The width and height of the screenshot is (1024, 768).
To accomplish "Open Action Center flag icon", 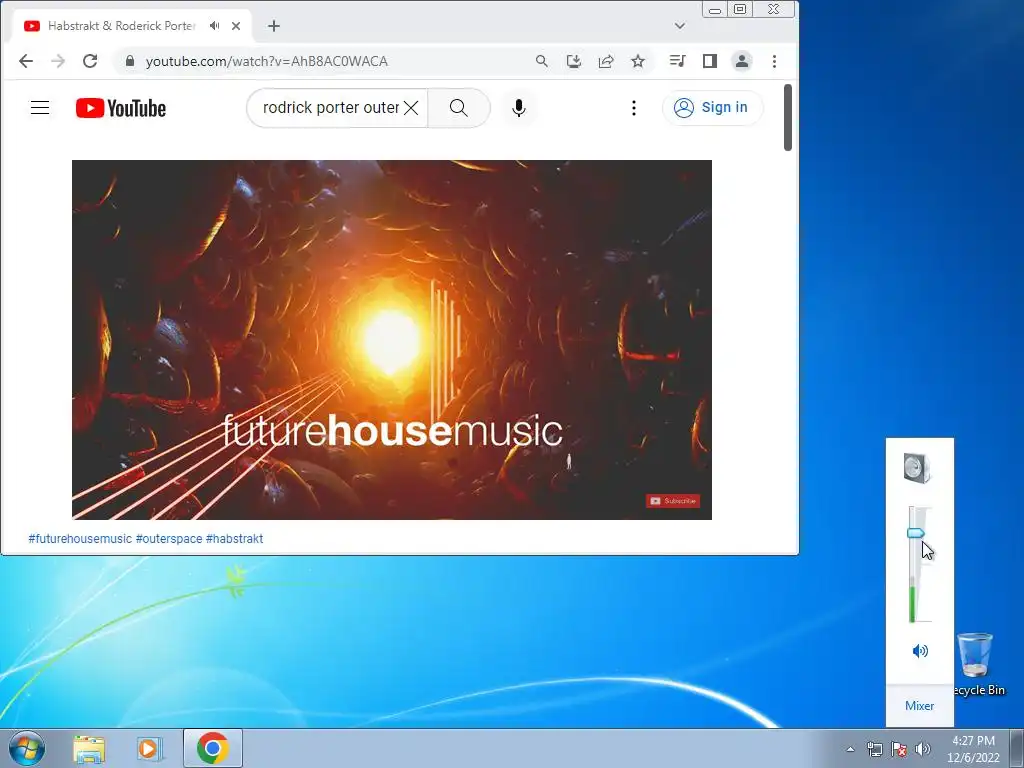I will point(899,749).
